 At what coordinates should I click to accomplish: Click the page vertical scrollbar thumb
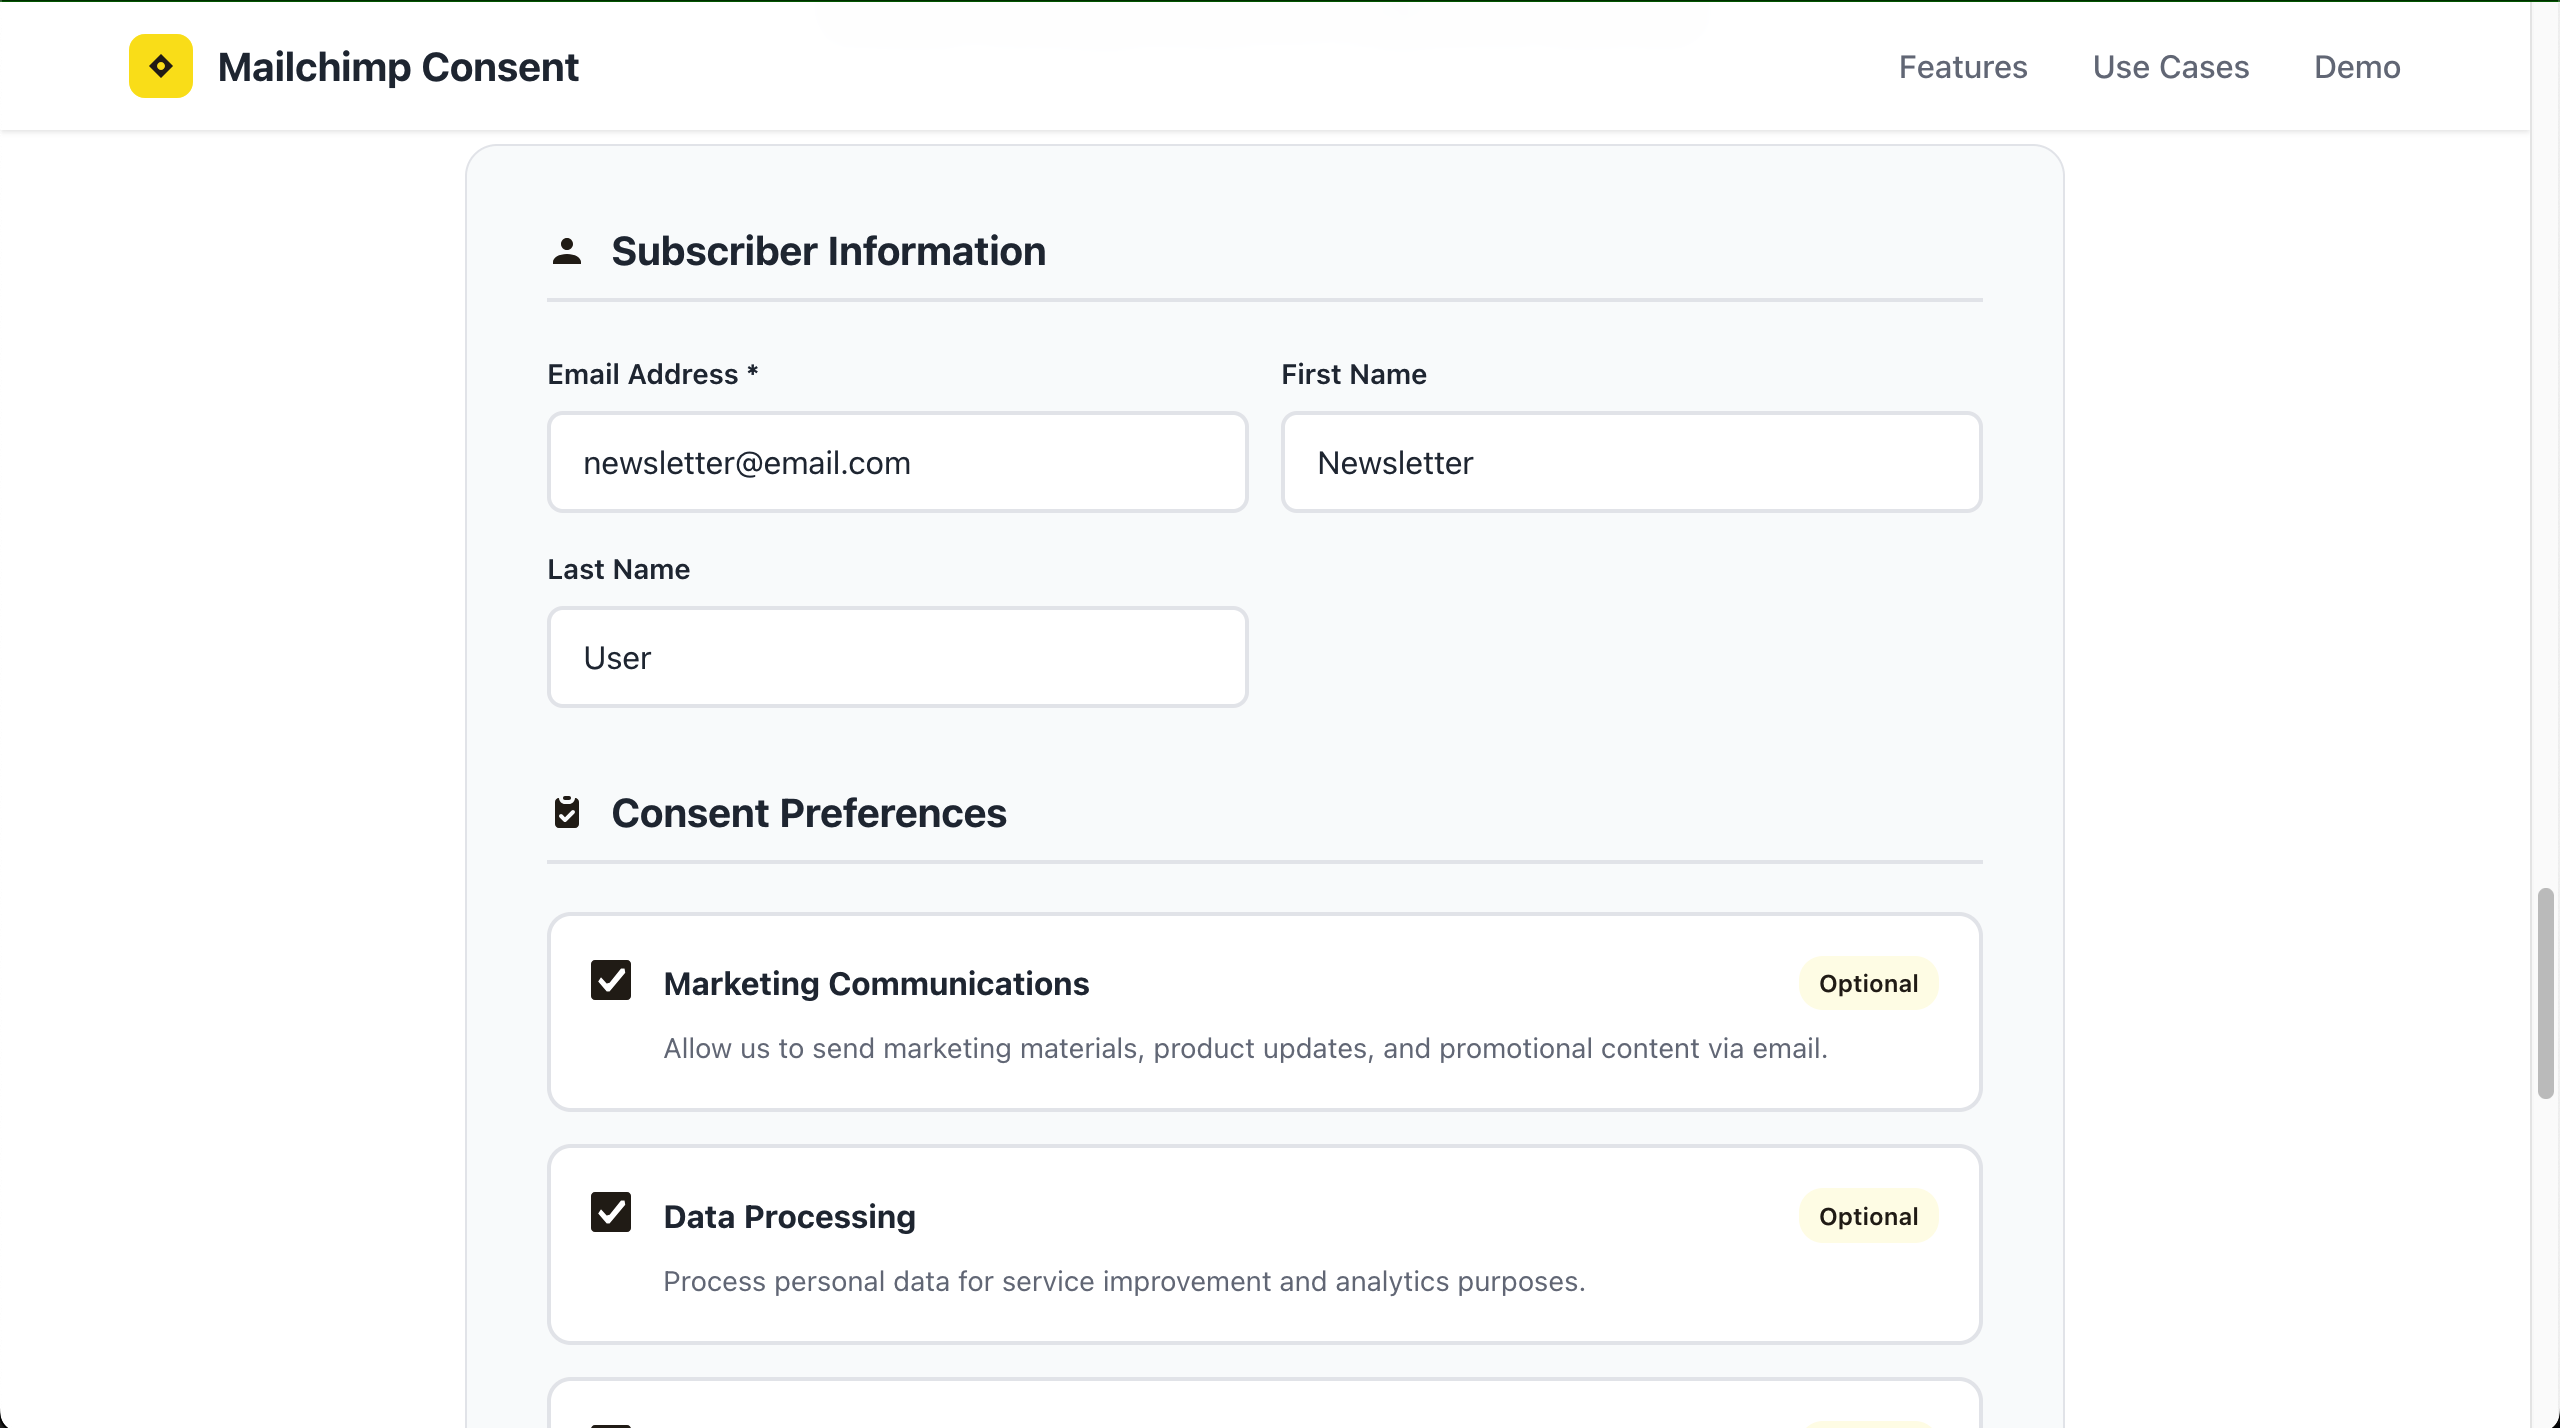coord(2546,993)
